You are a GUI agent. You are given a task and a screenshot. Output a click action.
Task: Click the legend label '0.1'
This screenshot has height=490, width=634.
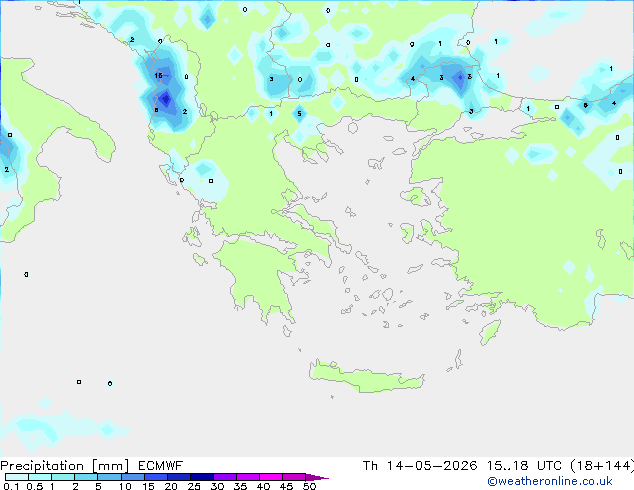[x=11, y=486]
